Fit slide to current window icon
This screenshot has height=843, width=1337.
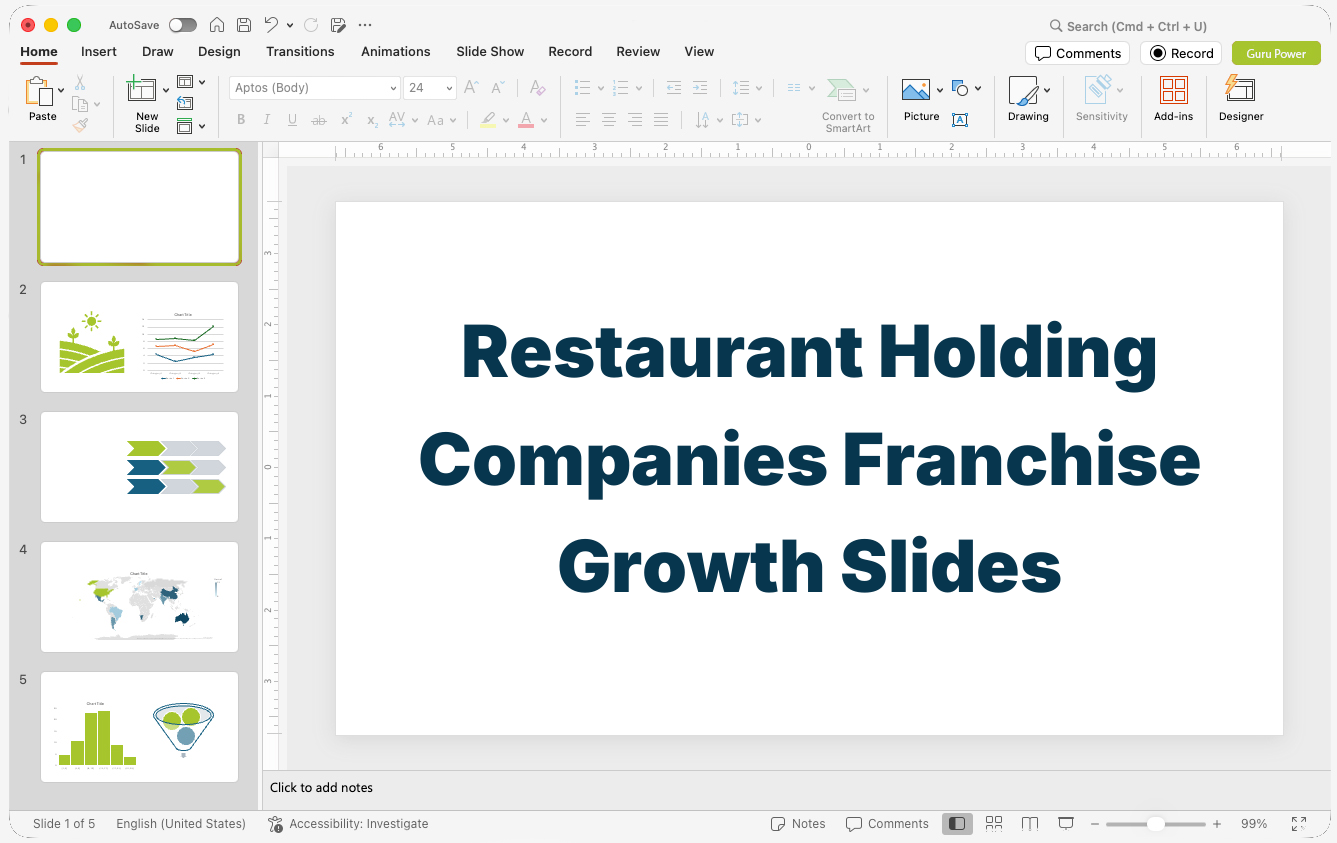pos(1299,824)
